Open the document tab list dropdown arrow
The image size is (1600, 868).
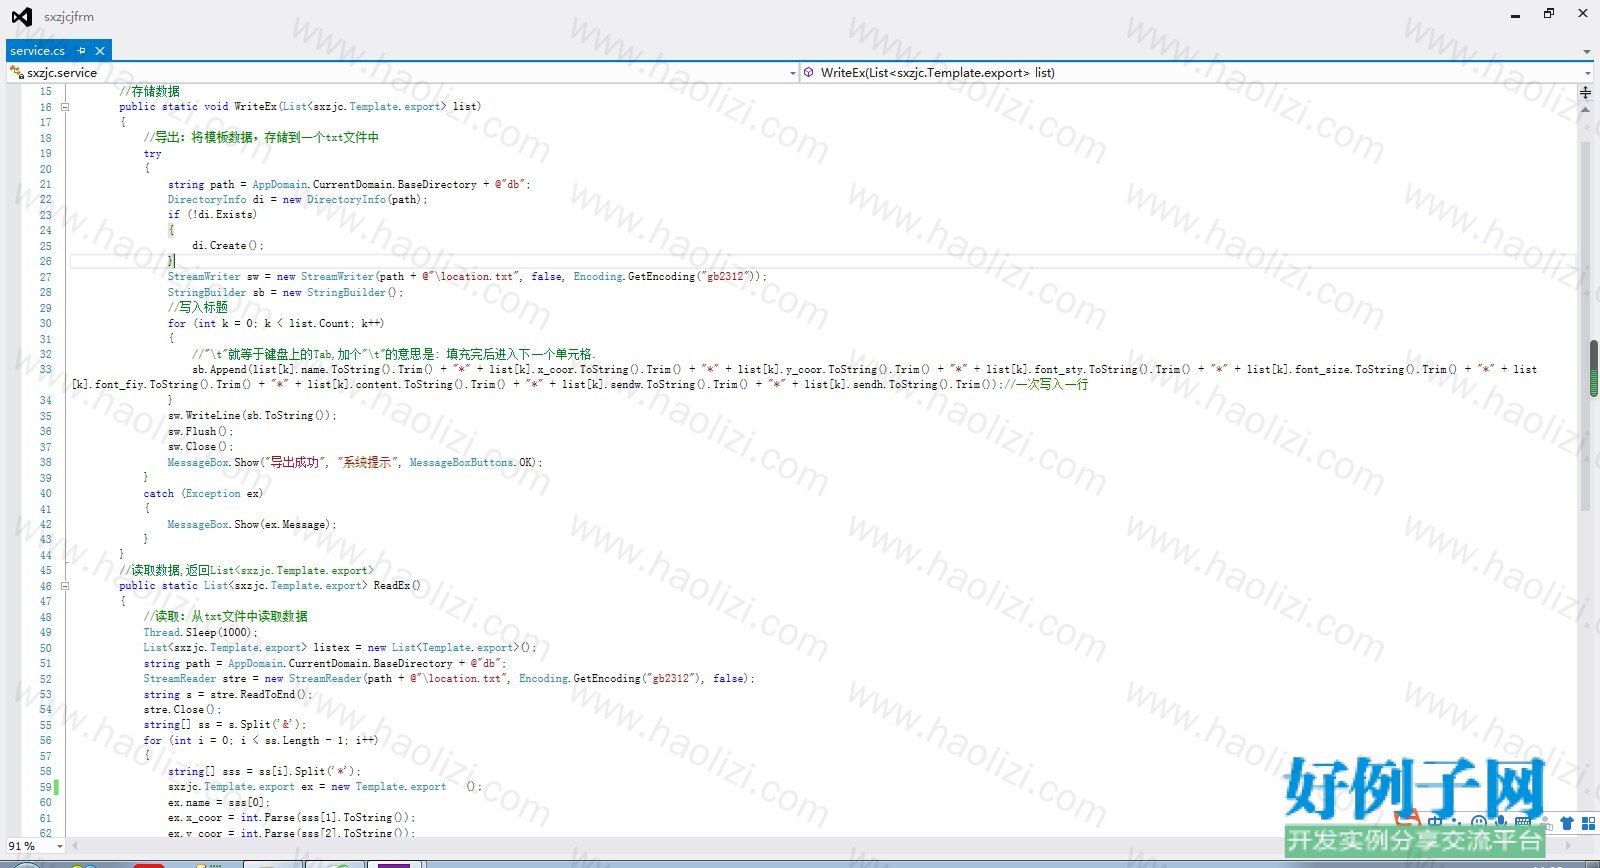click(x=1587, y=51)
